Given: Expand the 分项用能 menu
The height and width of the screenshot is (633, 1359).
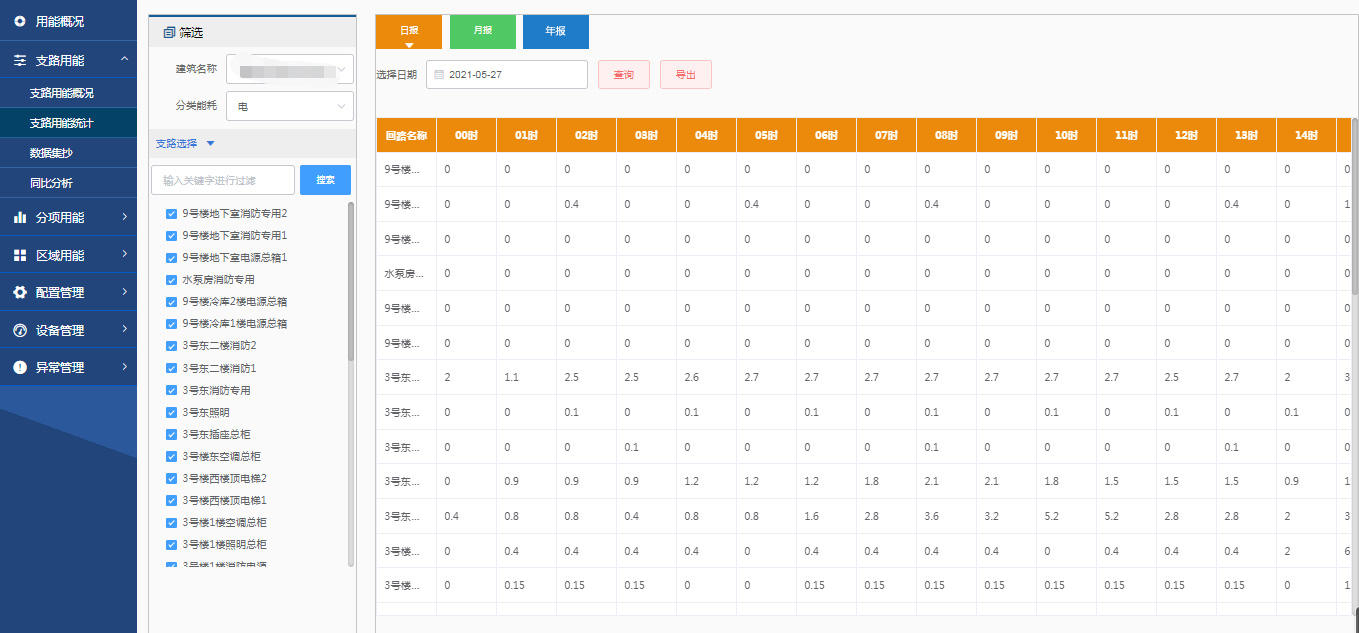Looking at the screenshot, I should click(68, 216).
